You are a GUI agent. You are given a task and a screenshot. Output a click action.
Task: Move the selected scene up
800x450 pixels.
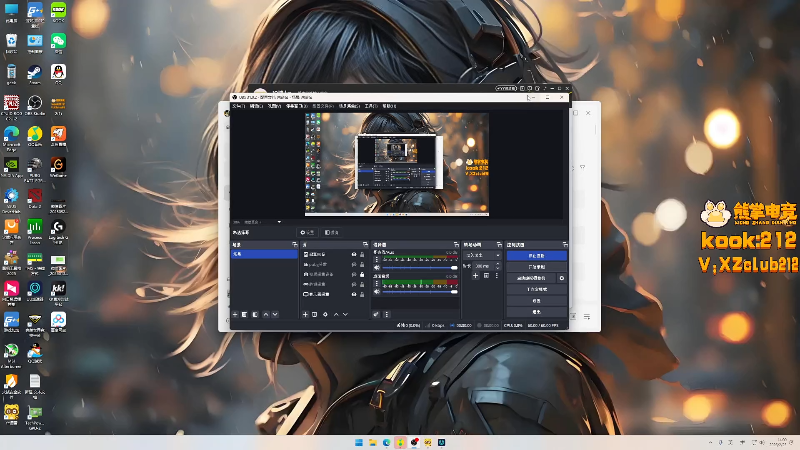266,314
